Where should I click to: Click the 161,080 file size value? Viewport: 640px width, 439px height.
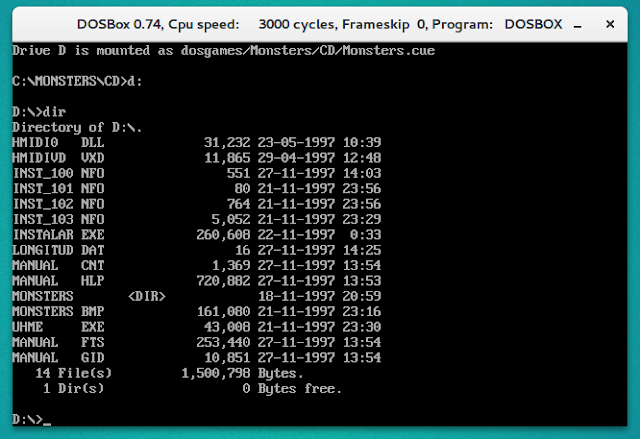click(x=223, y=312)
